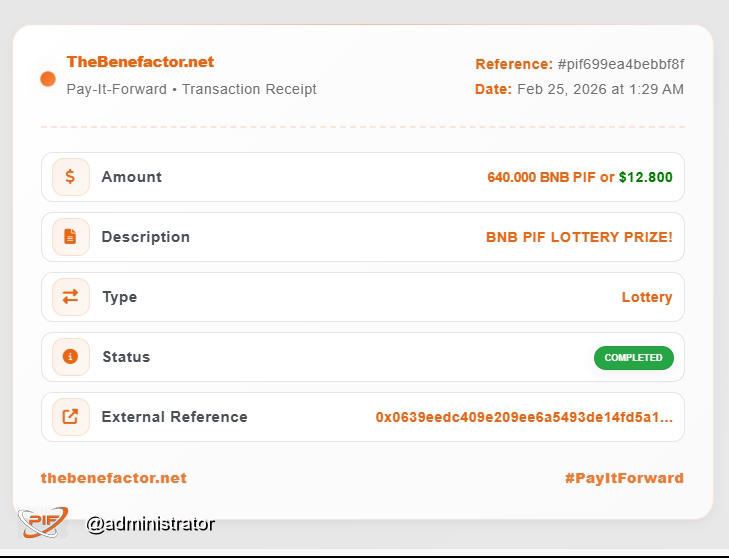This screenshot has height=558, width=729.
Task: Click the orange dot beside TheBenefactor.net
Action: [48, 79]
